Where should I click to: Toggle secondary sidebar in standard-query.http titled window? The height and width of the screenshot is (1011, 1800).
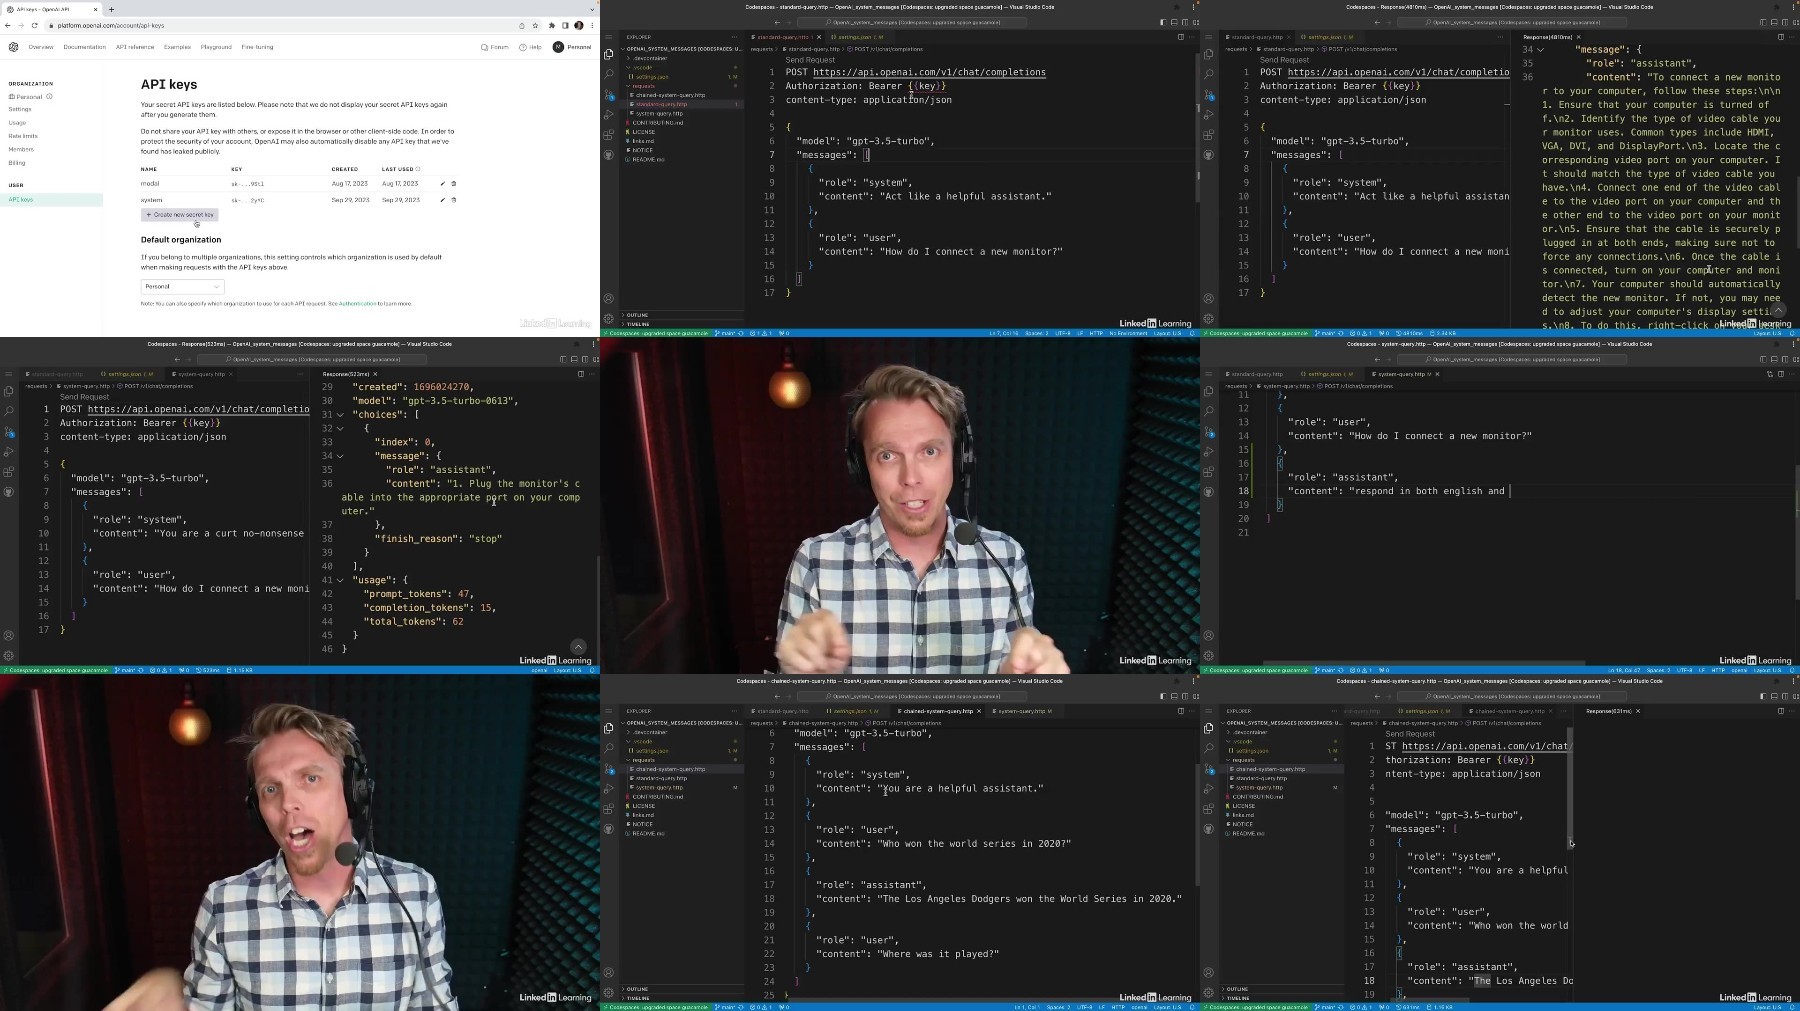[x=1185, y=22]
